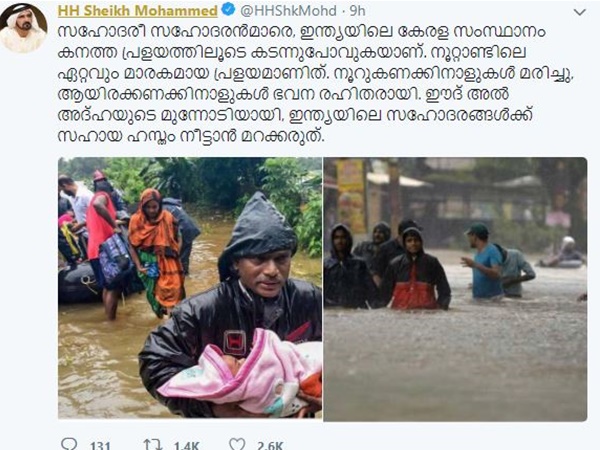Click the man in the blue t-shirt
600x450 pixels.
484,261
